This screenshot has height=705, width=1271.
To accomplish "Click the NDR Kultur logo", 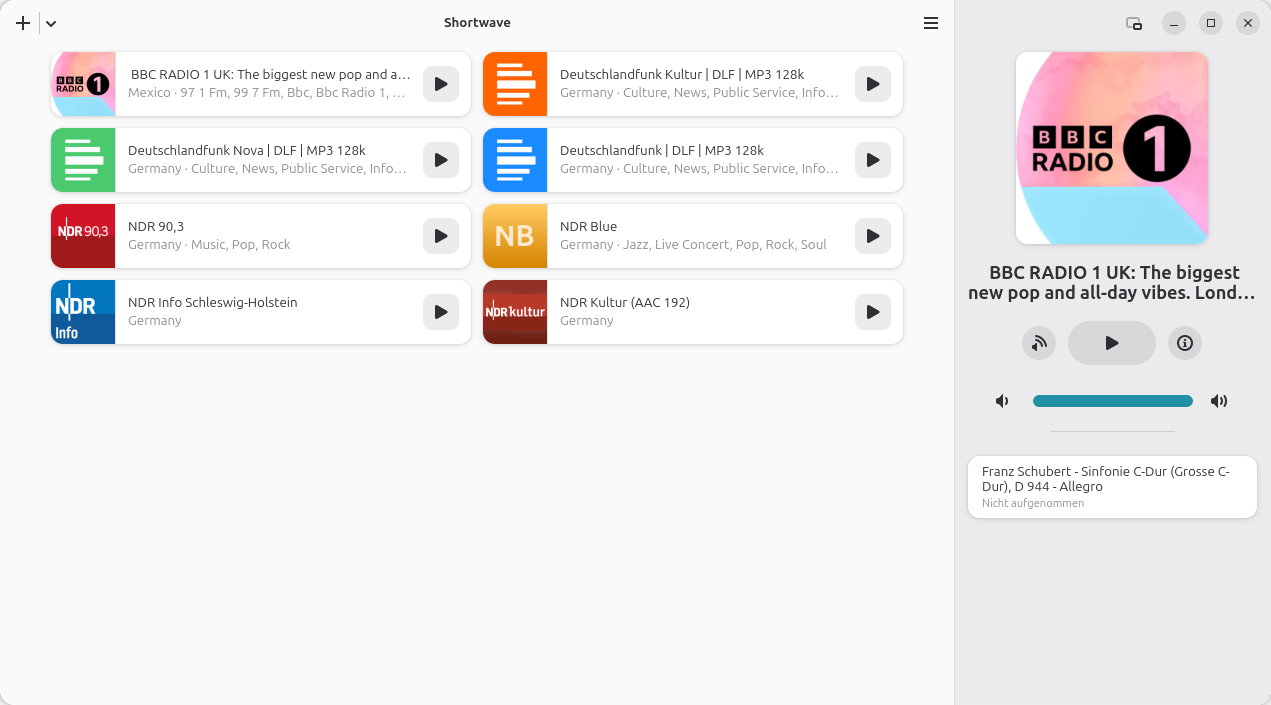I will (x=515, y=312).
